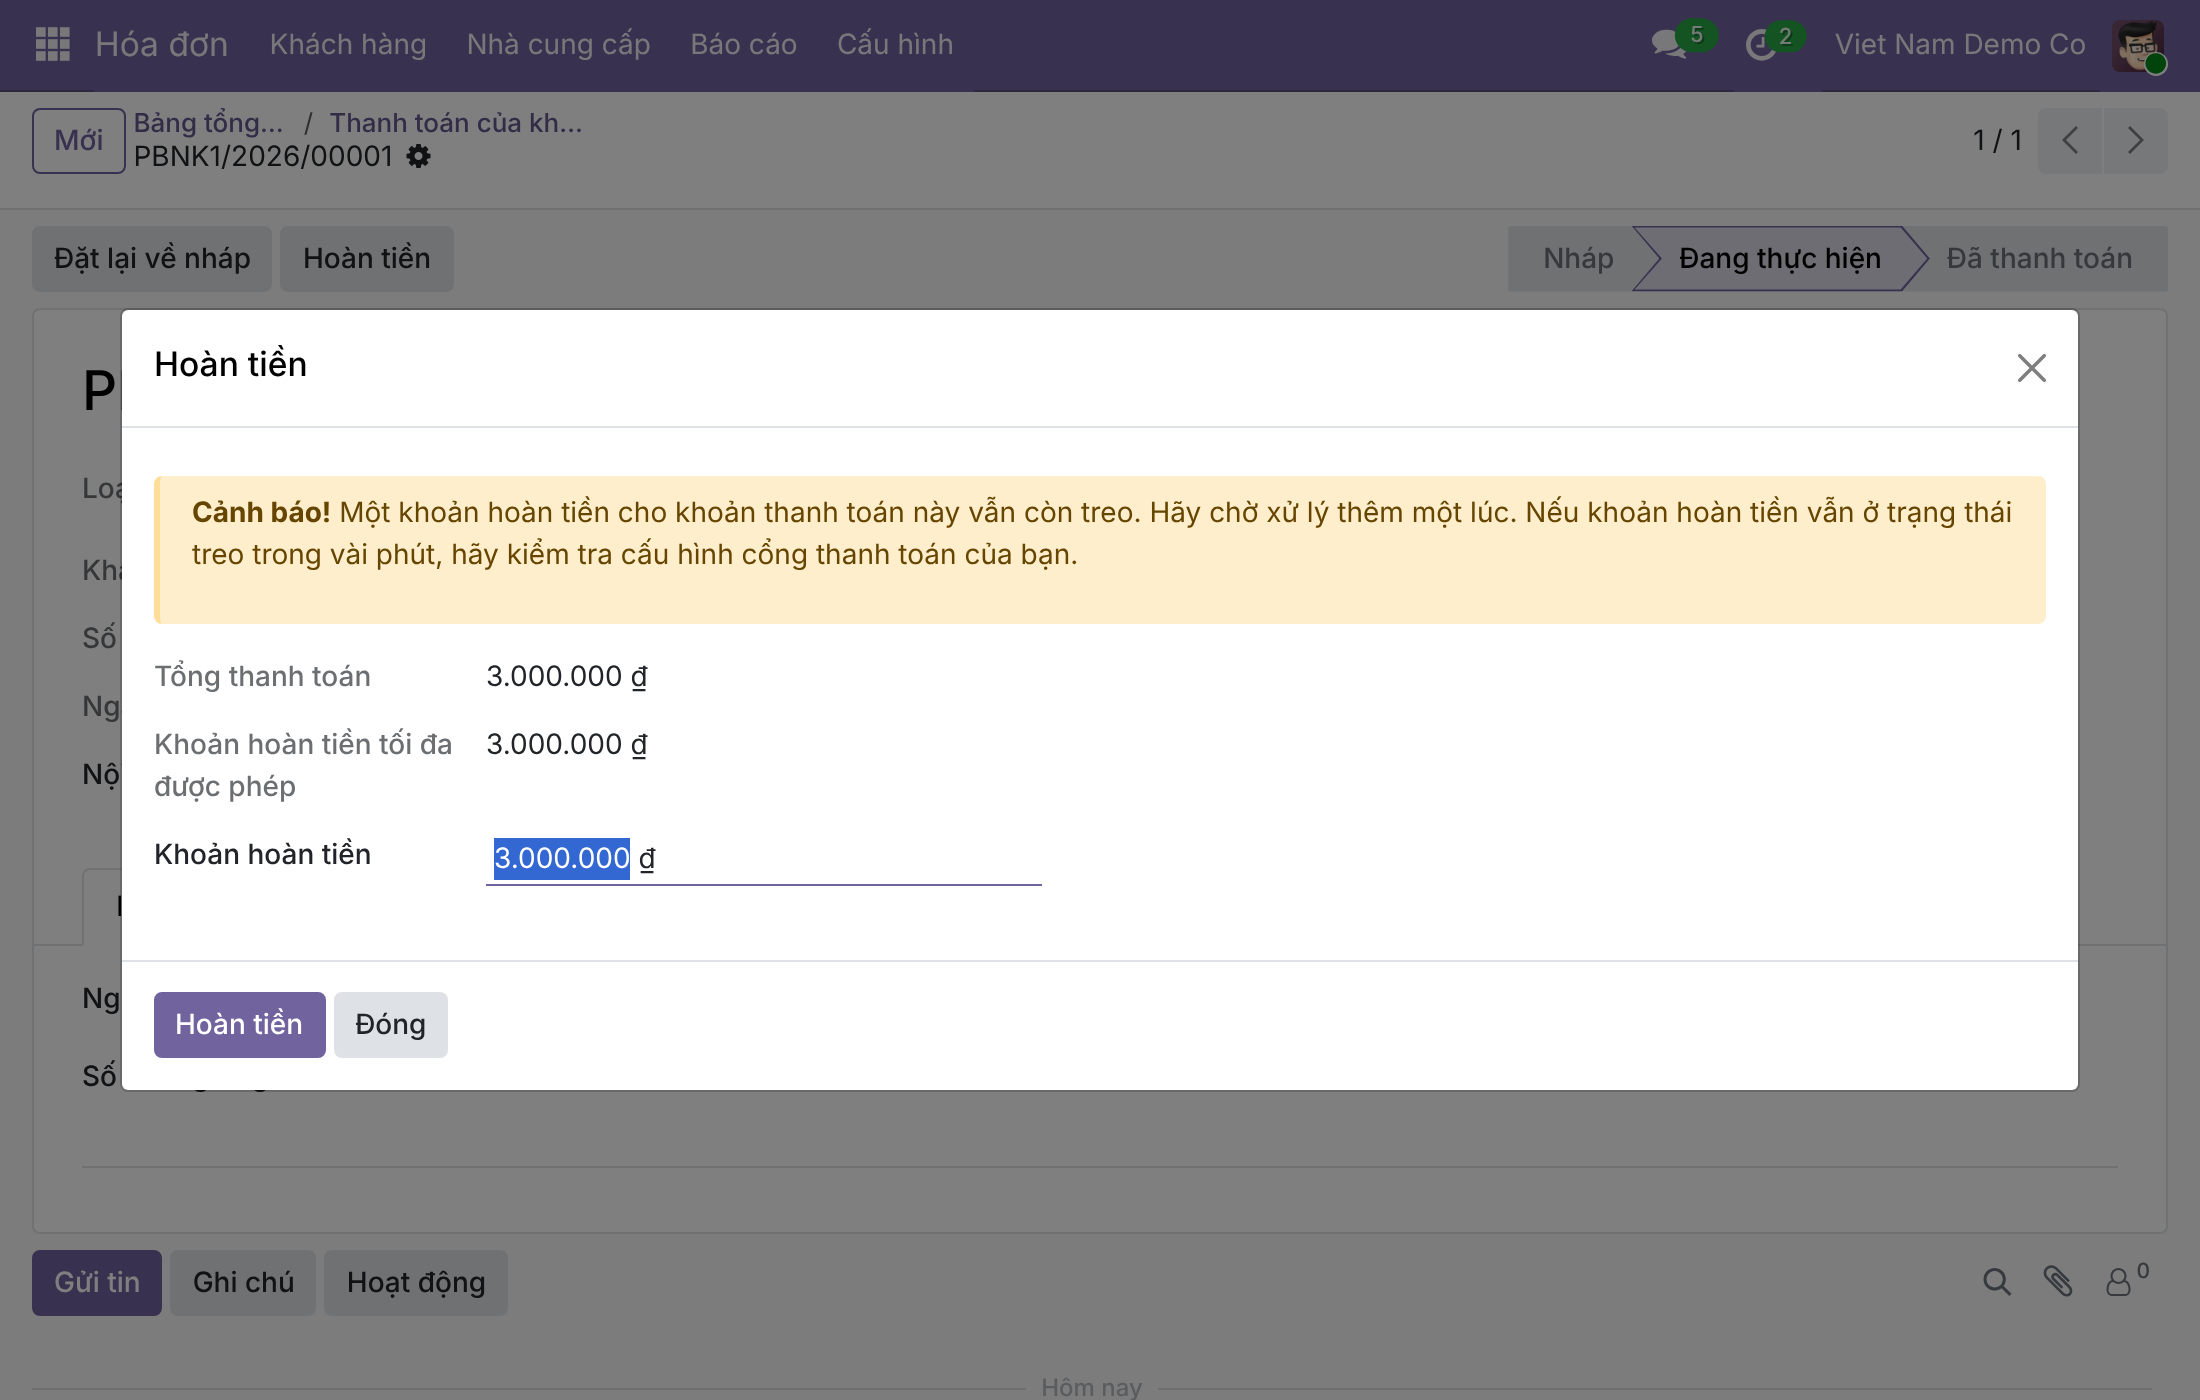The height and width of the screenshot is (1400, 2200).
Task: Click the 1 / 1 pager counter
Action: (x=1997, y=140)
